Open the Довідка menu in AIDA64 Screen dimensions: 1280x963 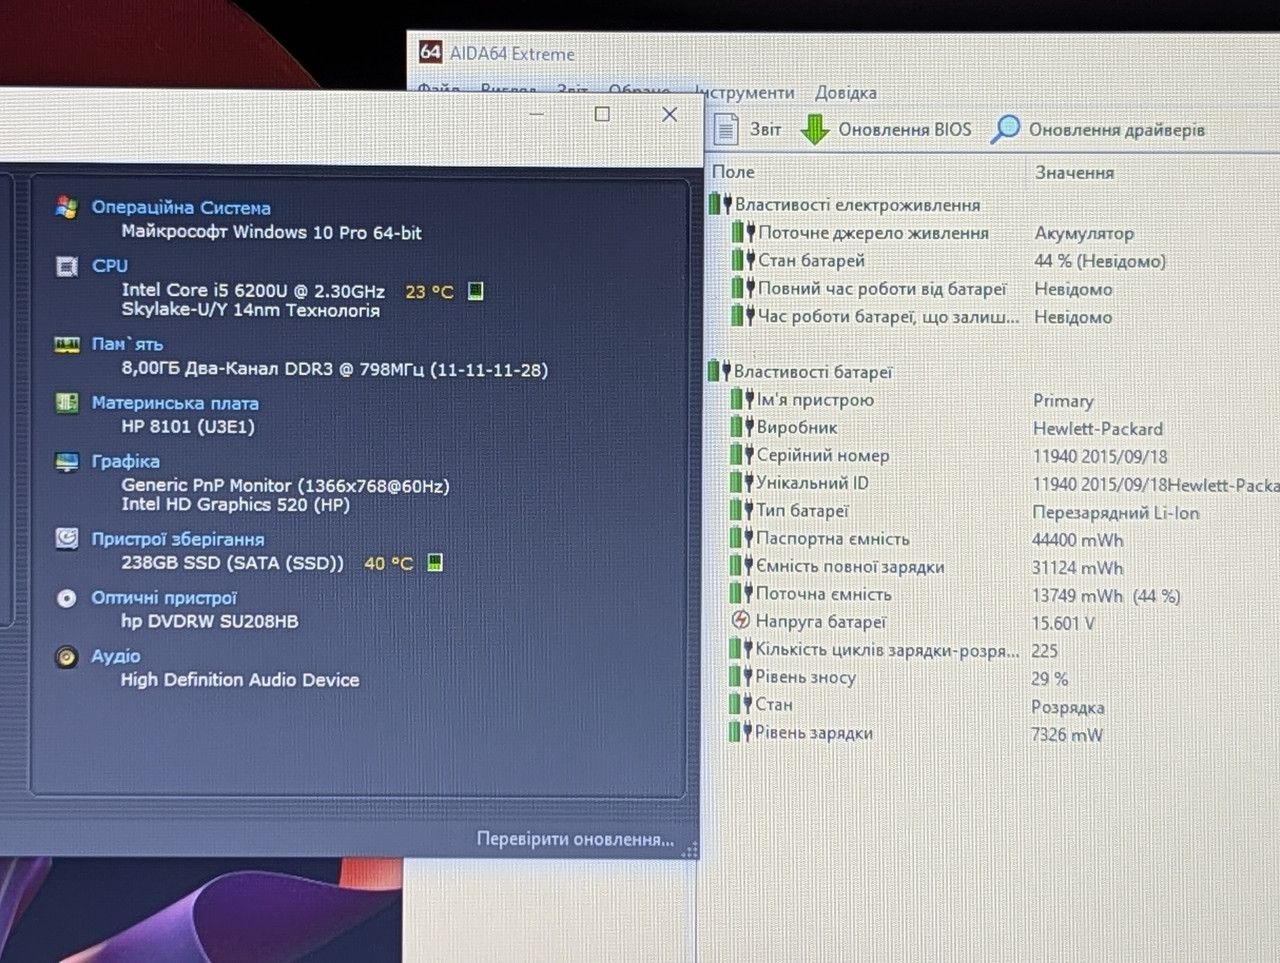click(845, 93)
